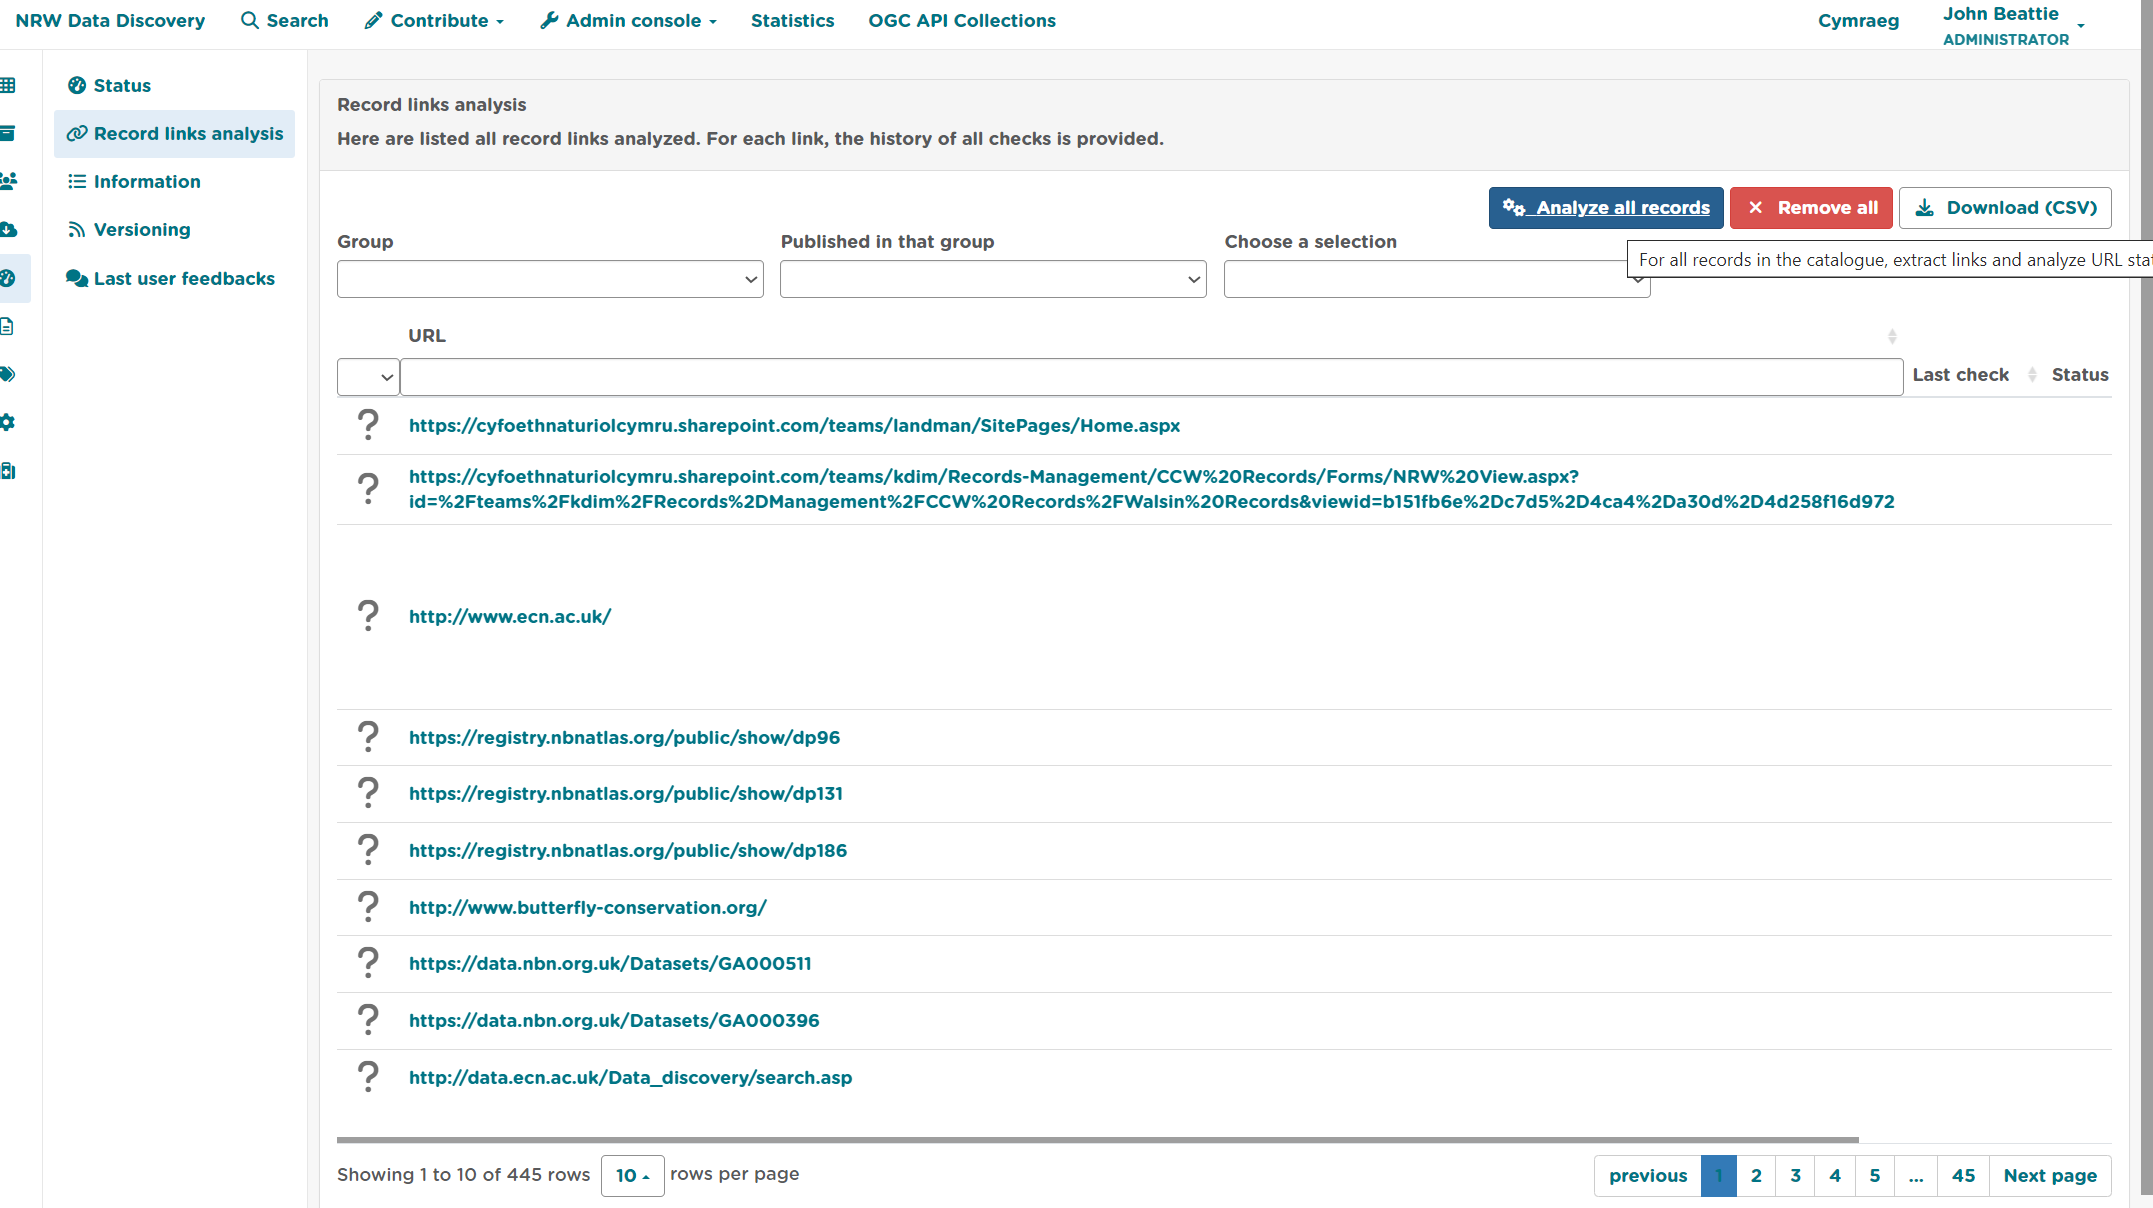Image resolution: width=2153 pixels, height=1208 pixels.
Task: Open the kdim Records-Management sharepoint link
Action: [1152, 489]
